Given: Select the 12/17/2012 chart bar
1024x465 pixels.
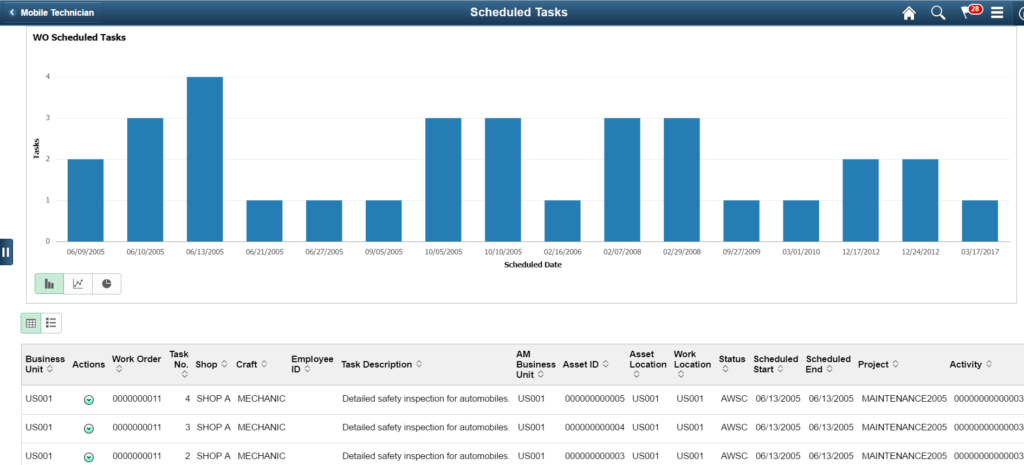Looking at the screenshot, I should [x=860, y=200].
